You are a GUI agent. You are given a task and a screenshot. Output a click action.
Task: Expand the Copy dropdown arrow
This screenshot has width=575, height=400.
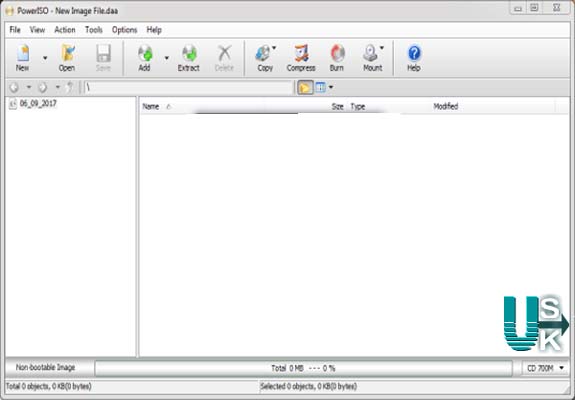click(274, 48)
